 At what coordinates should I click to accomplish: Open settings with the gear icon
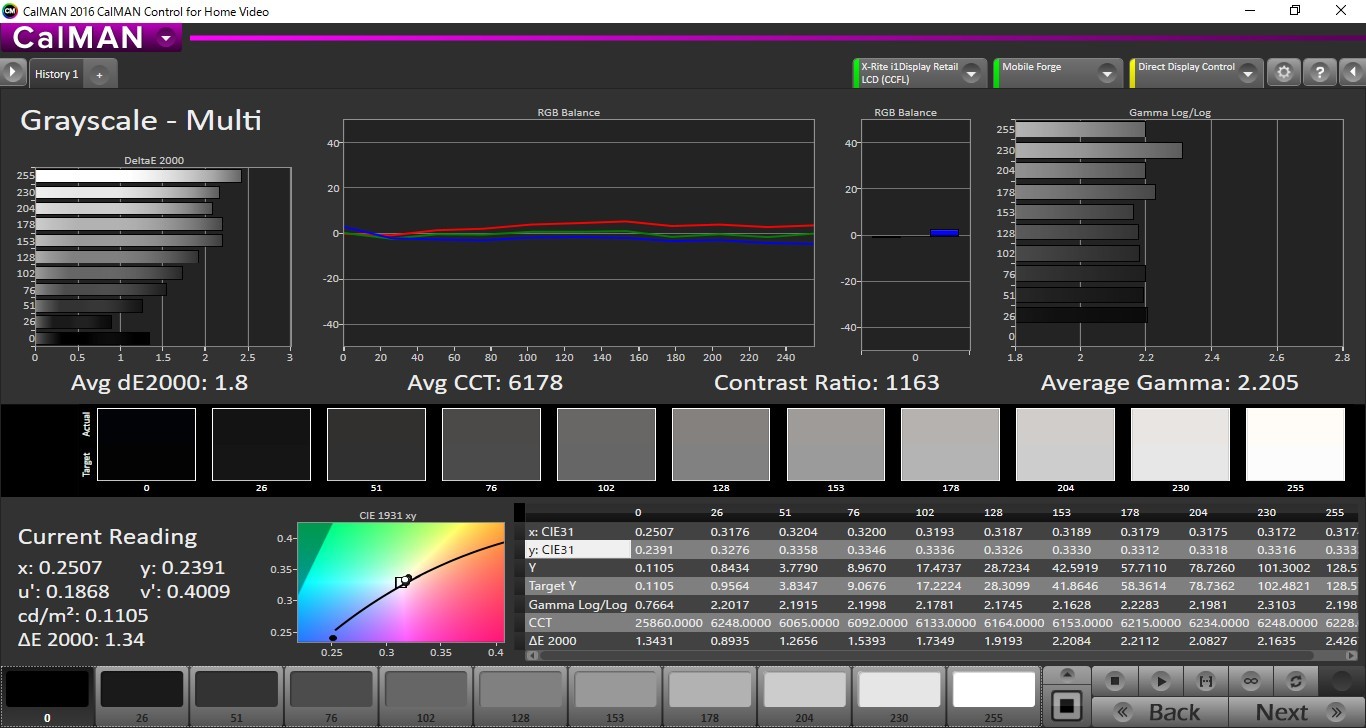[1283, 73]
